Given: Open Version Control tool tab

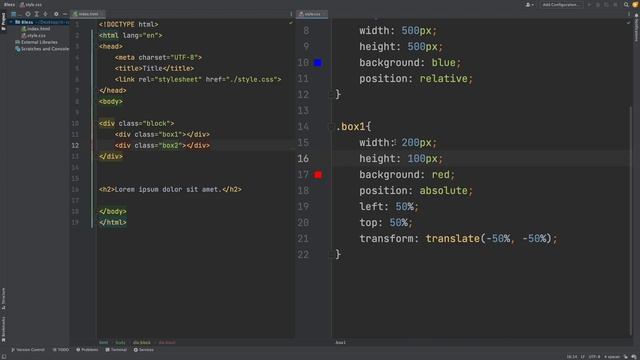Looking at the screenshot, I should [28, 350].
